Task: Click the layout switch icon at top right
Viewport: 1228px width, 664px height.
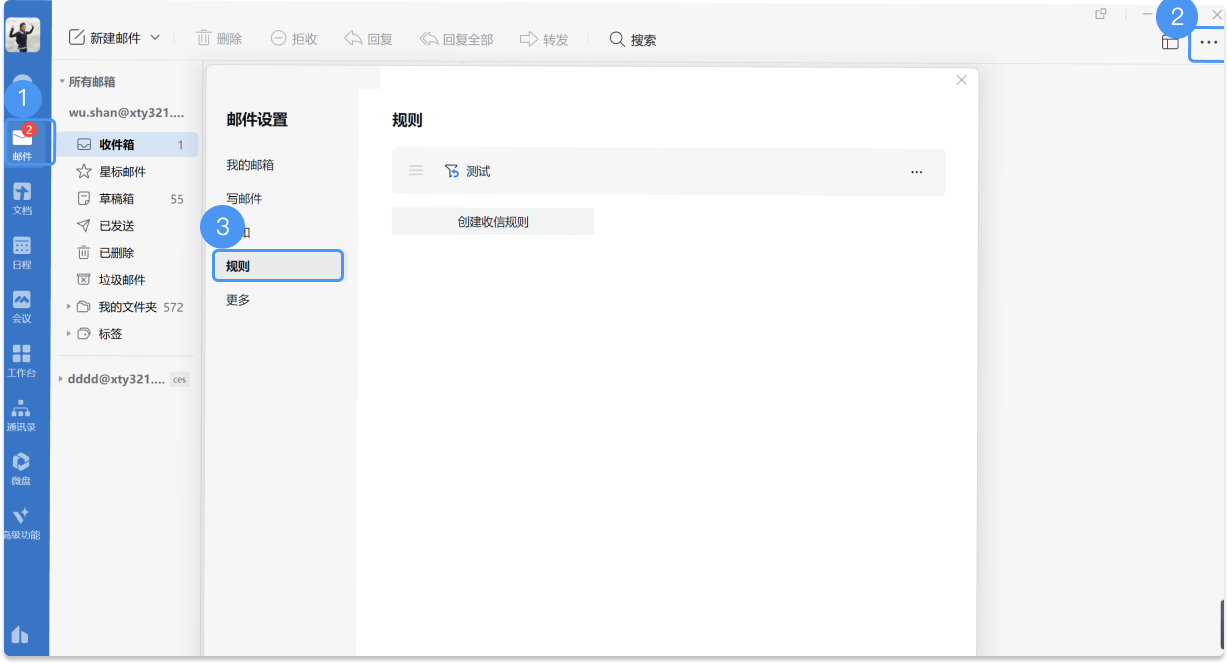Action: pos(1170,42)
